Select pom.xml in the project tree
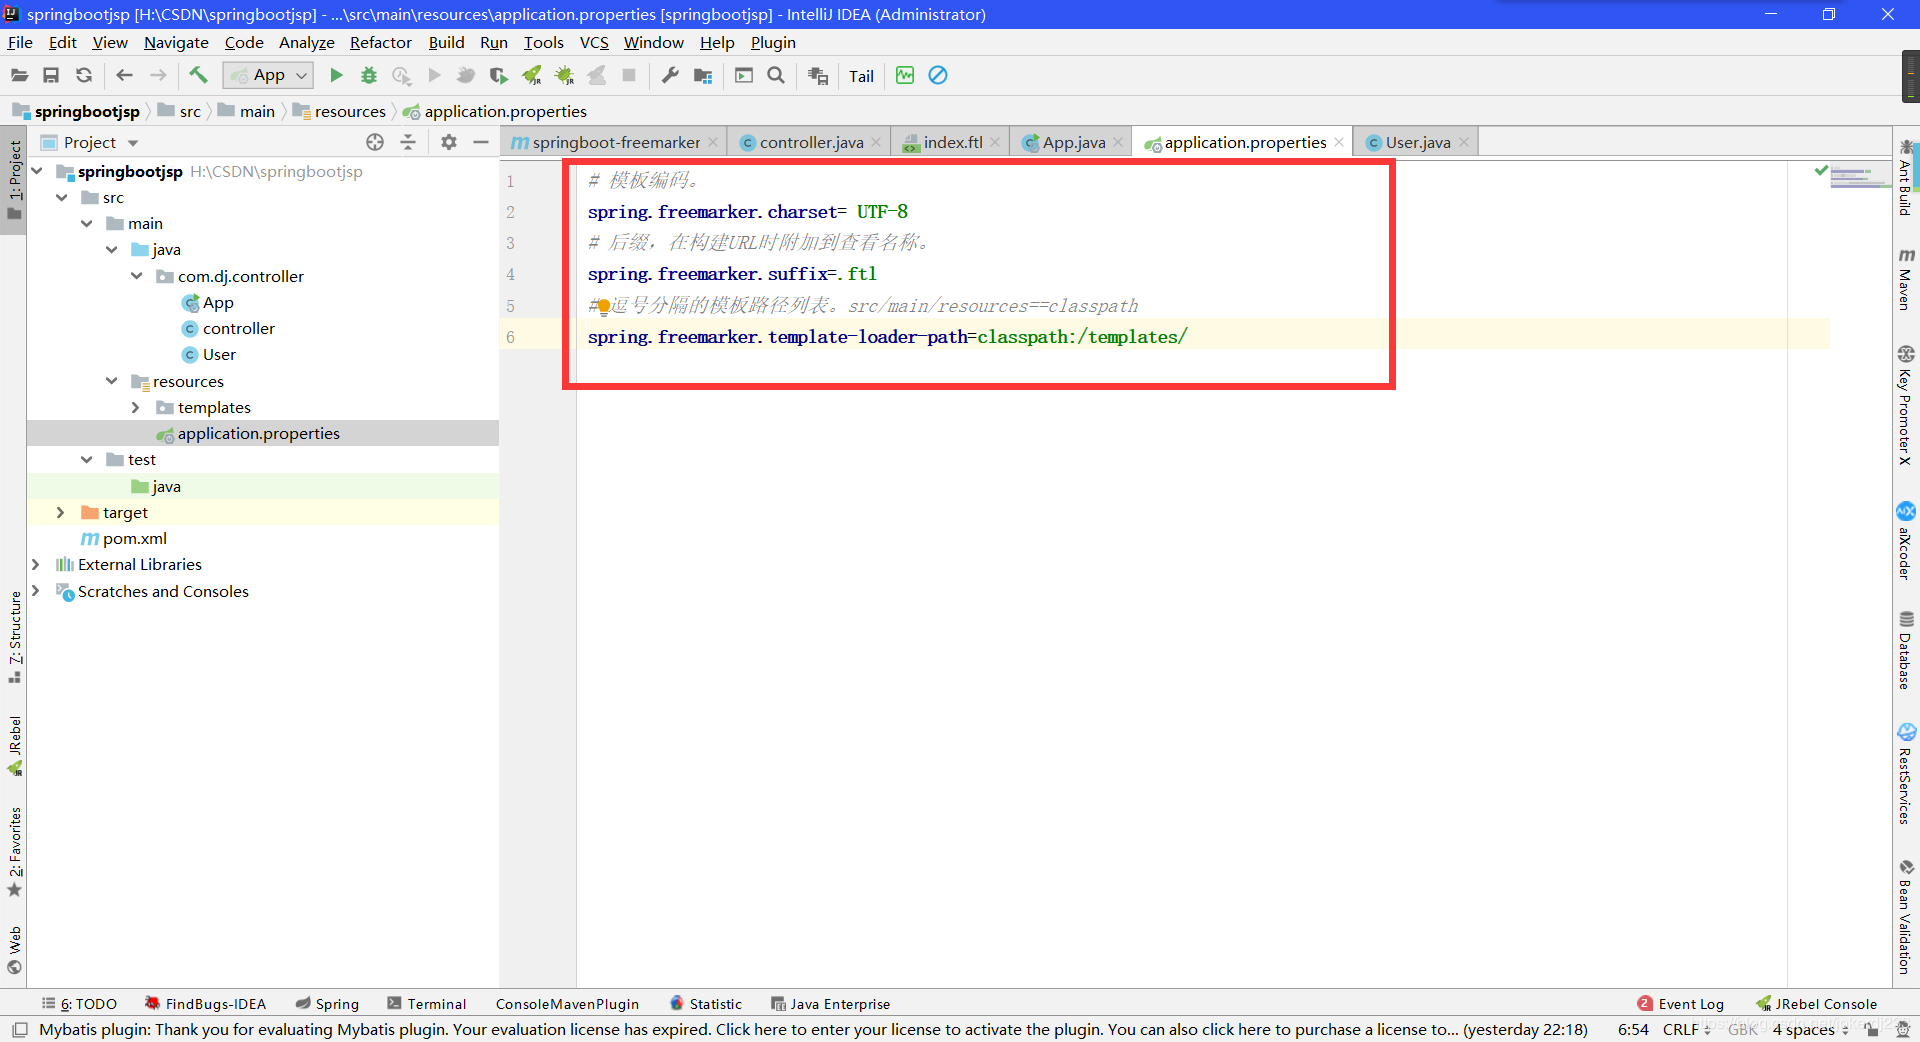The width and height of the screenshot is (1920, 1042). pyautogui.click(x=134, y=538)
